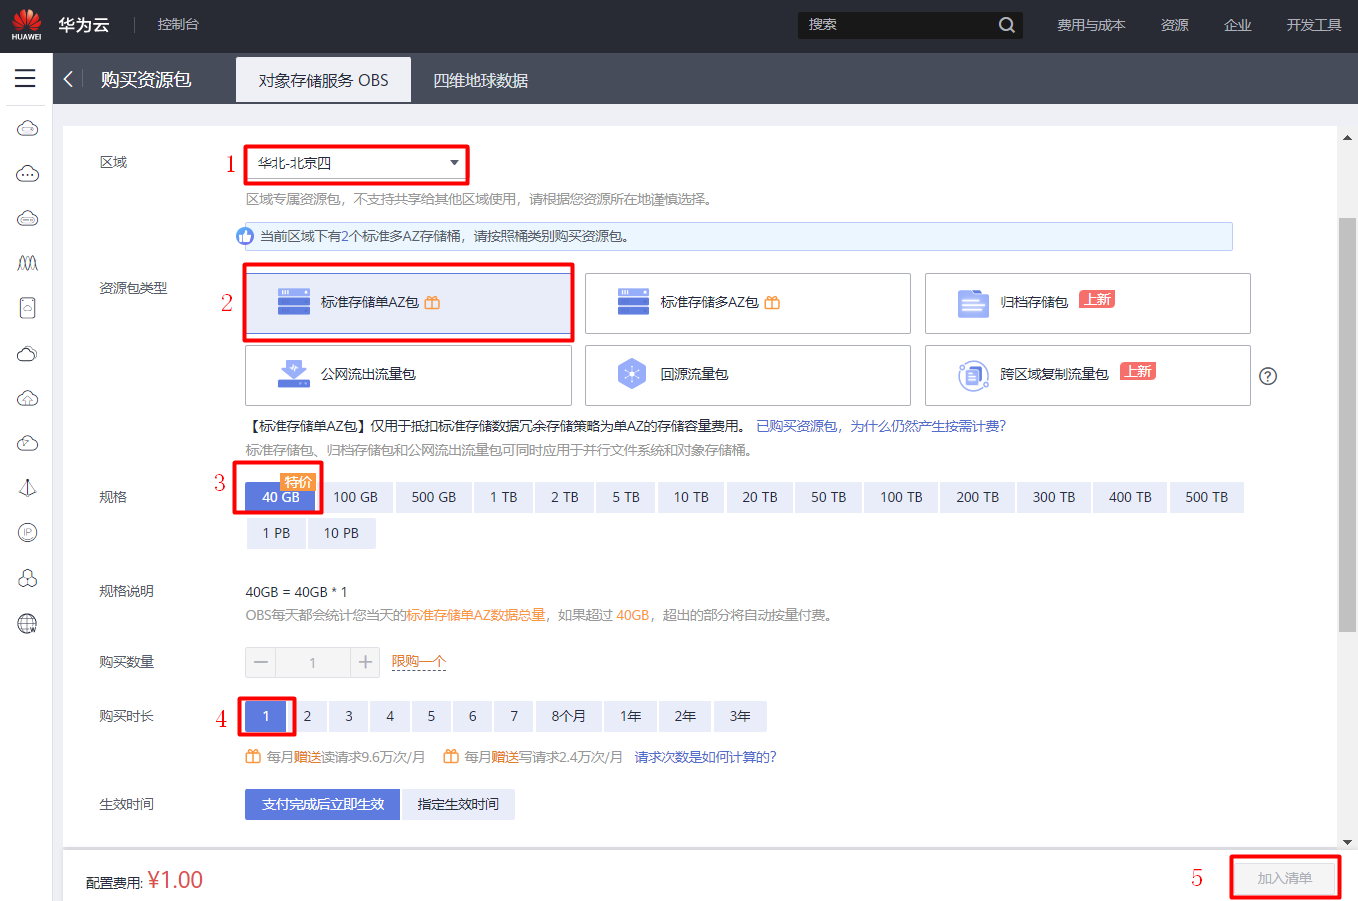
Task: Open the 企业 menu
Action: (1238, 25)
